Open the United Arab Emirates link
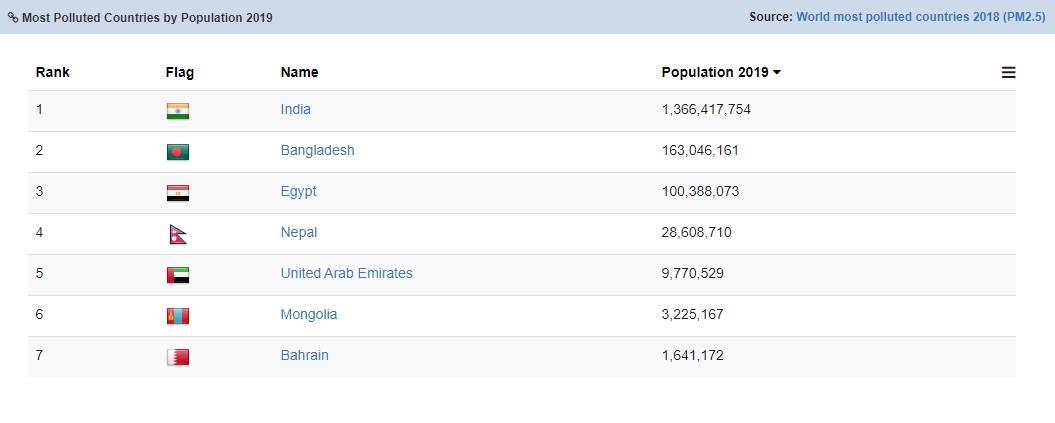This screenshot has height=423, width=1055. coord(346,273)
